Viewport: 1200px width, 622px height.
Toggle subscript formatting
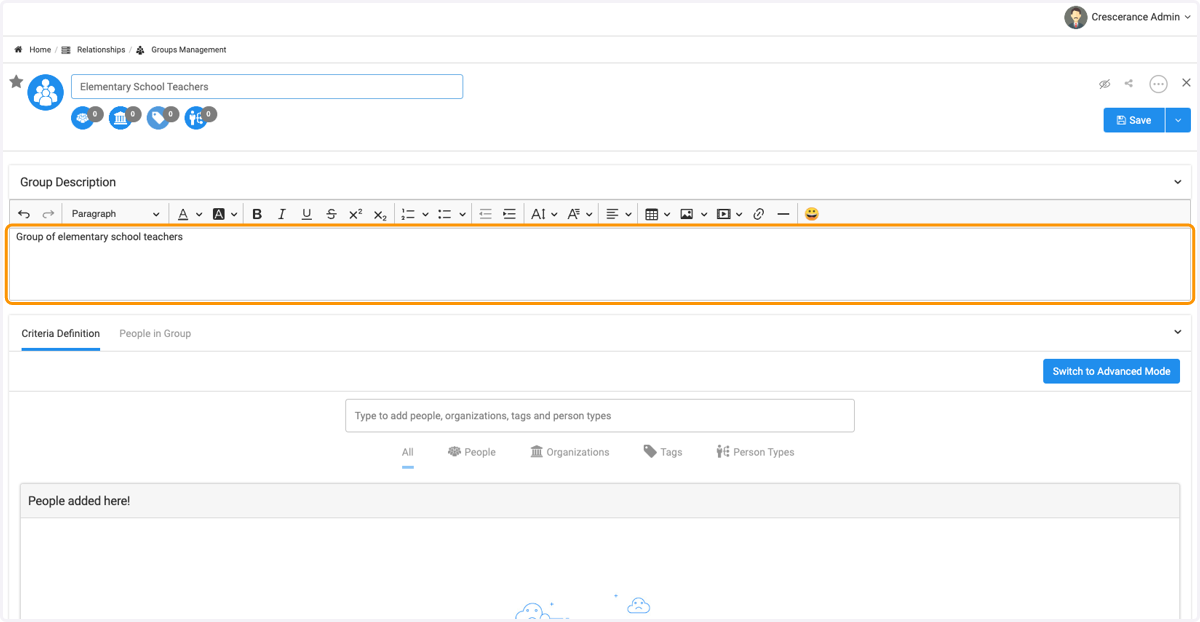[380, 214]
